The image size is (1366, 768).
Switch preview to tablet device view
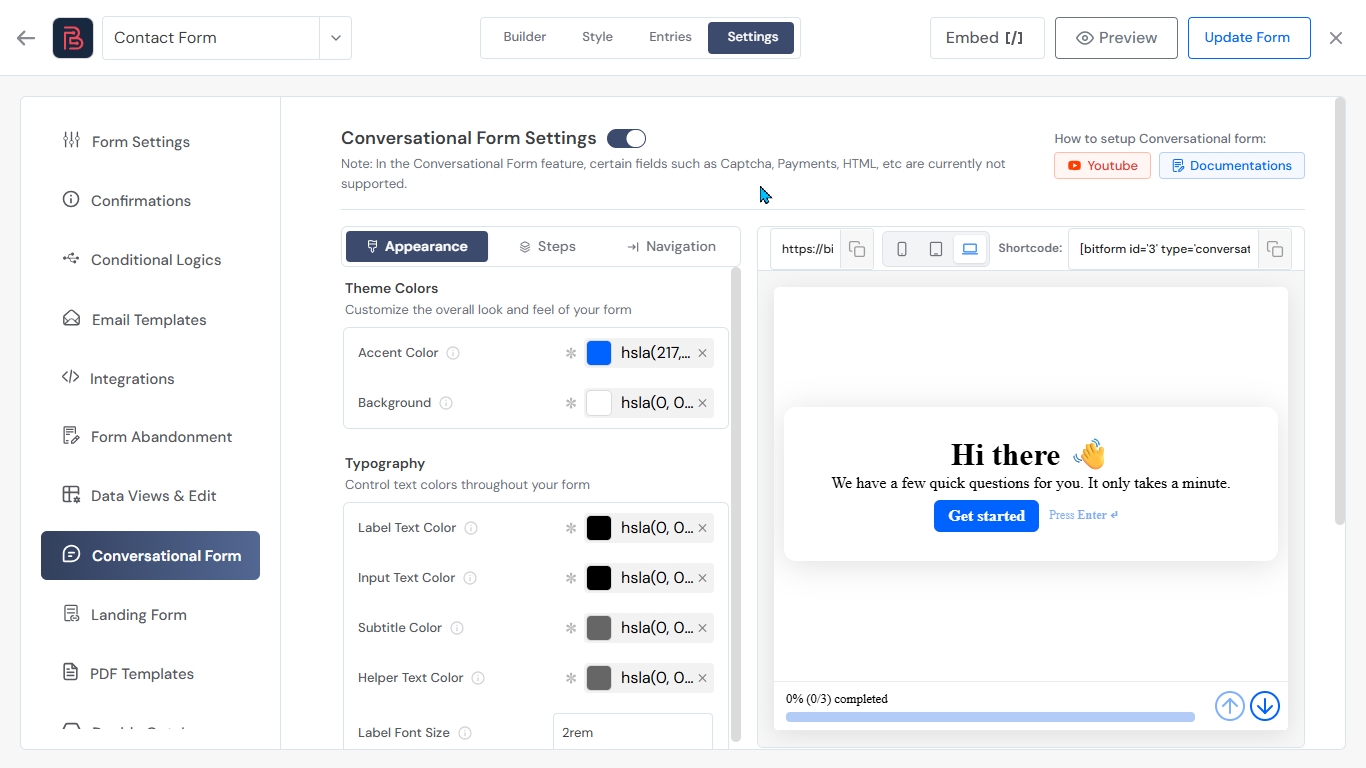tap(936, 249)
